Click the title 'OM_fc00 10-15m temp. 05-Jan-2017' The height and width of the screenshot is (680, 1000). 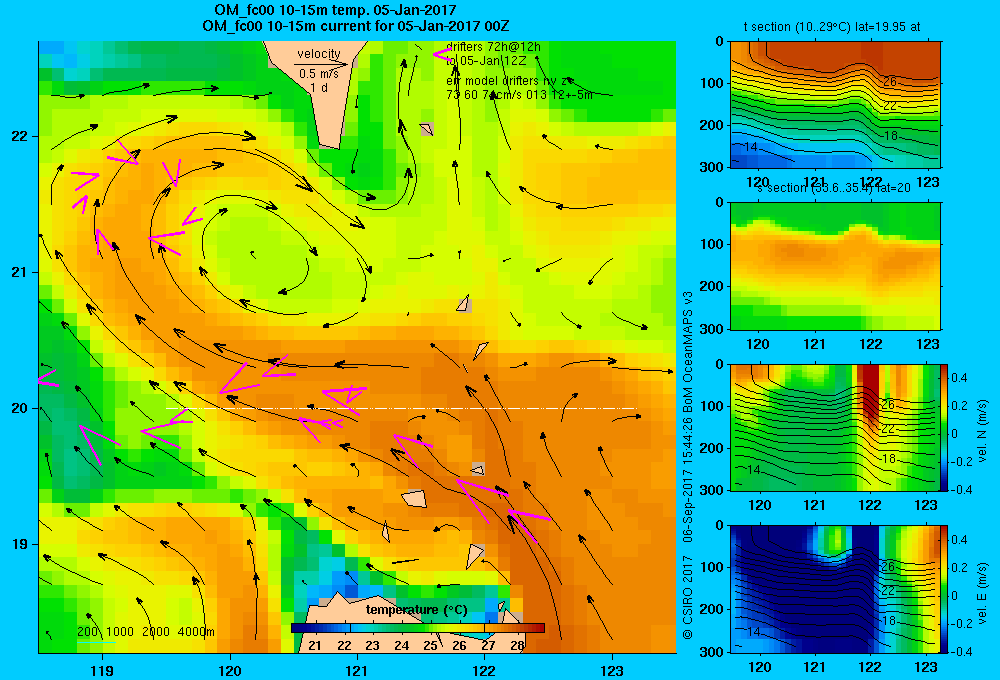point(335,10)
